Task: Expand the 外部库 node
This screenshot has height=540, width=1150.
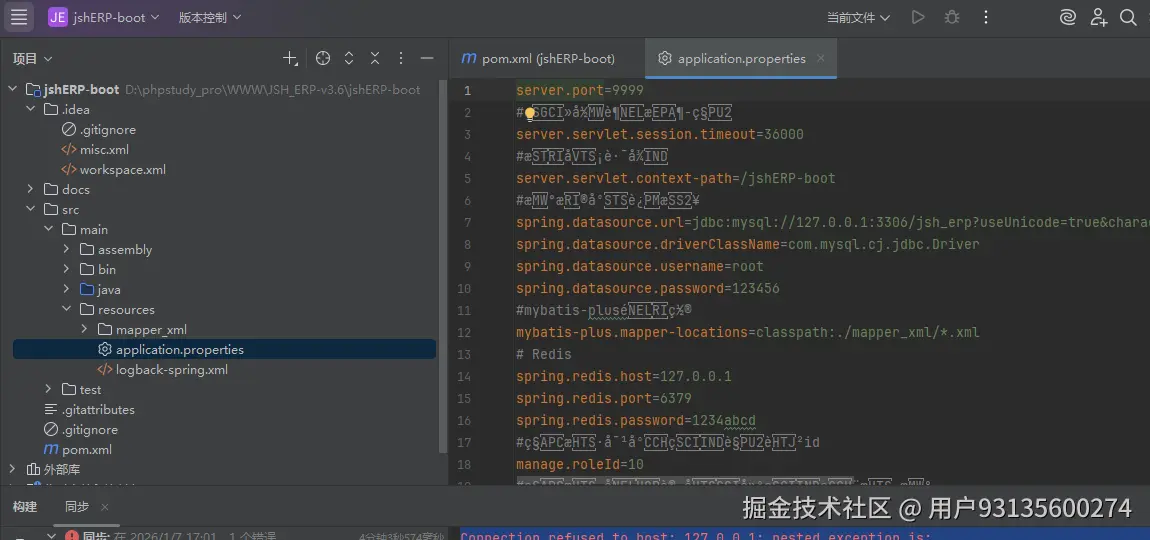Action: click(x=12, y=469)
